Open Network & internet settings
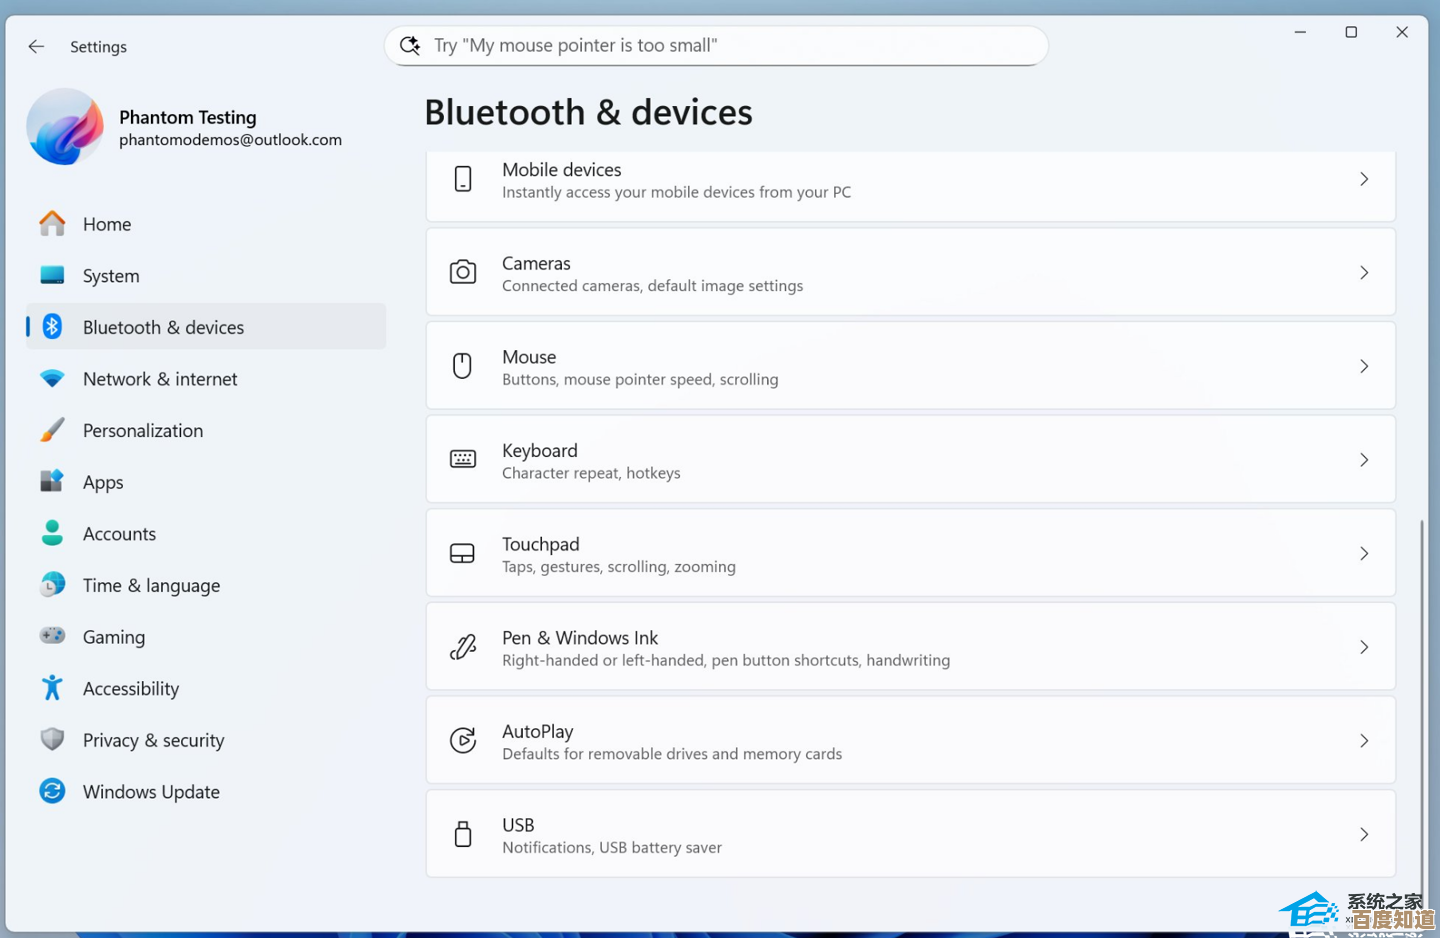The width and height of the screenshot is (1440, 938). (x=160, y=379)
